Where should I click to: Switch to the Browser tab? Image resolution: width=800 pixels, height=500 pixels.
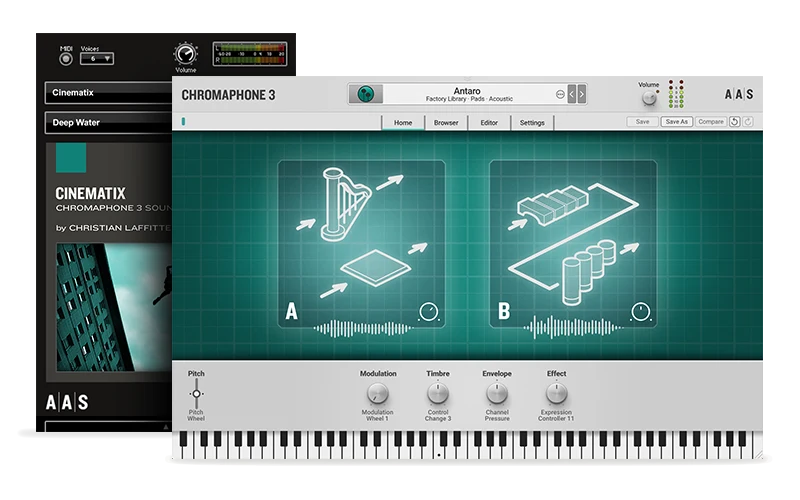click(x=446, y=122)
